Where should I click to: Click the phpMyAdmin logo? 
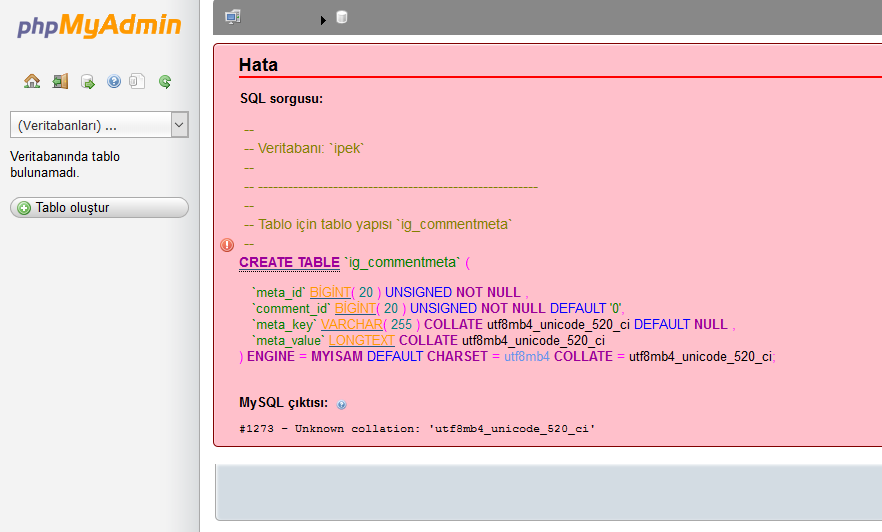coord(99,26)
